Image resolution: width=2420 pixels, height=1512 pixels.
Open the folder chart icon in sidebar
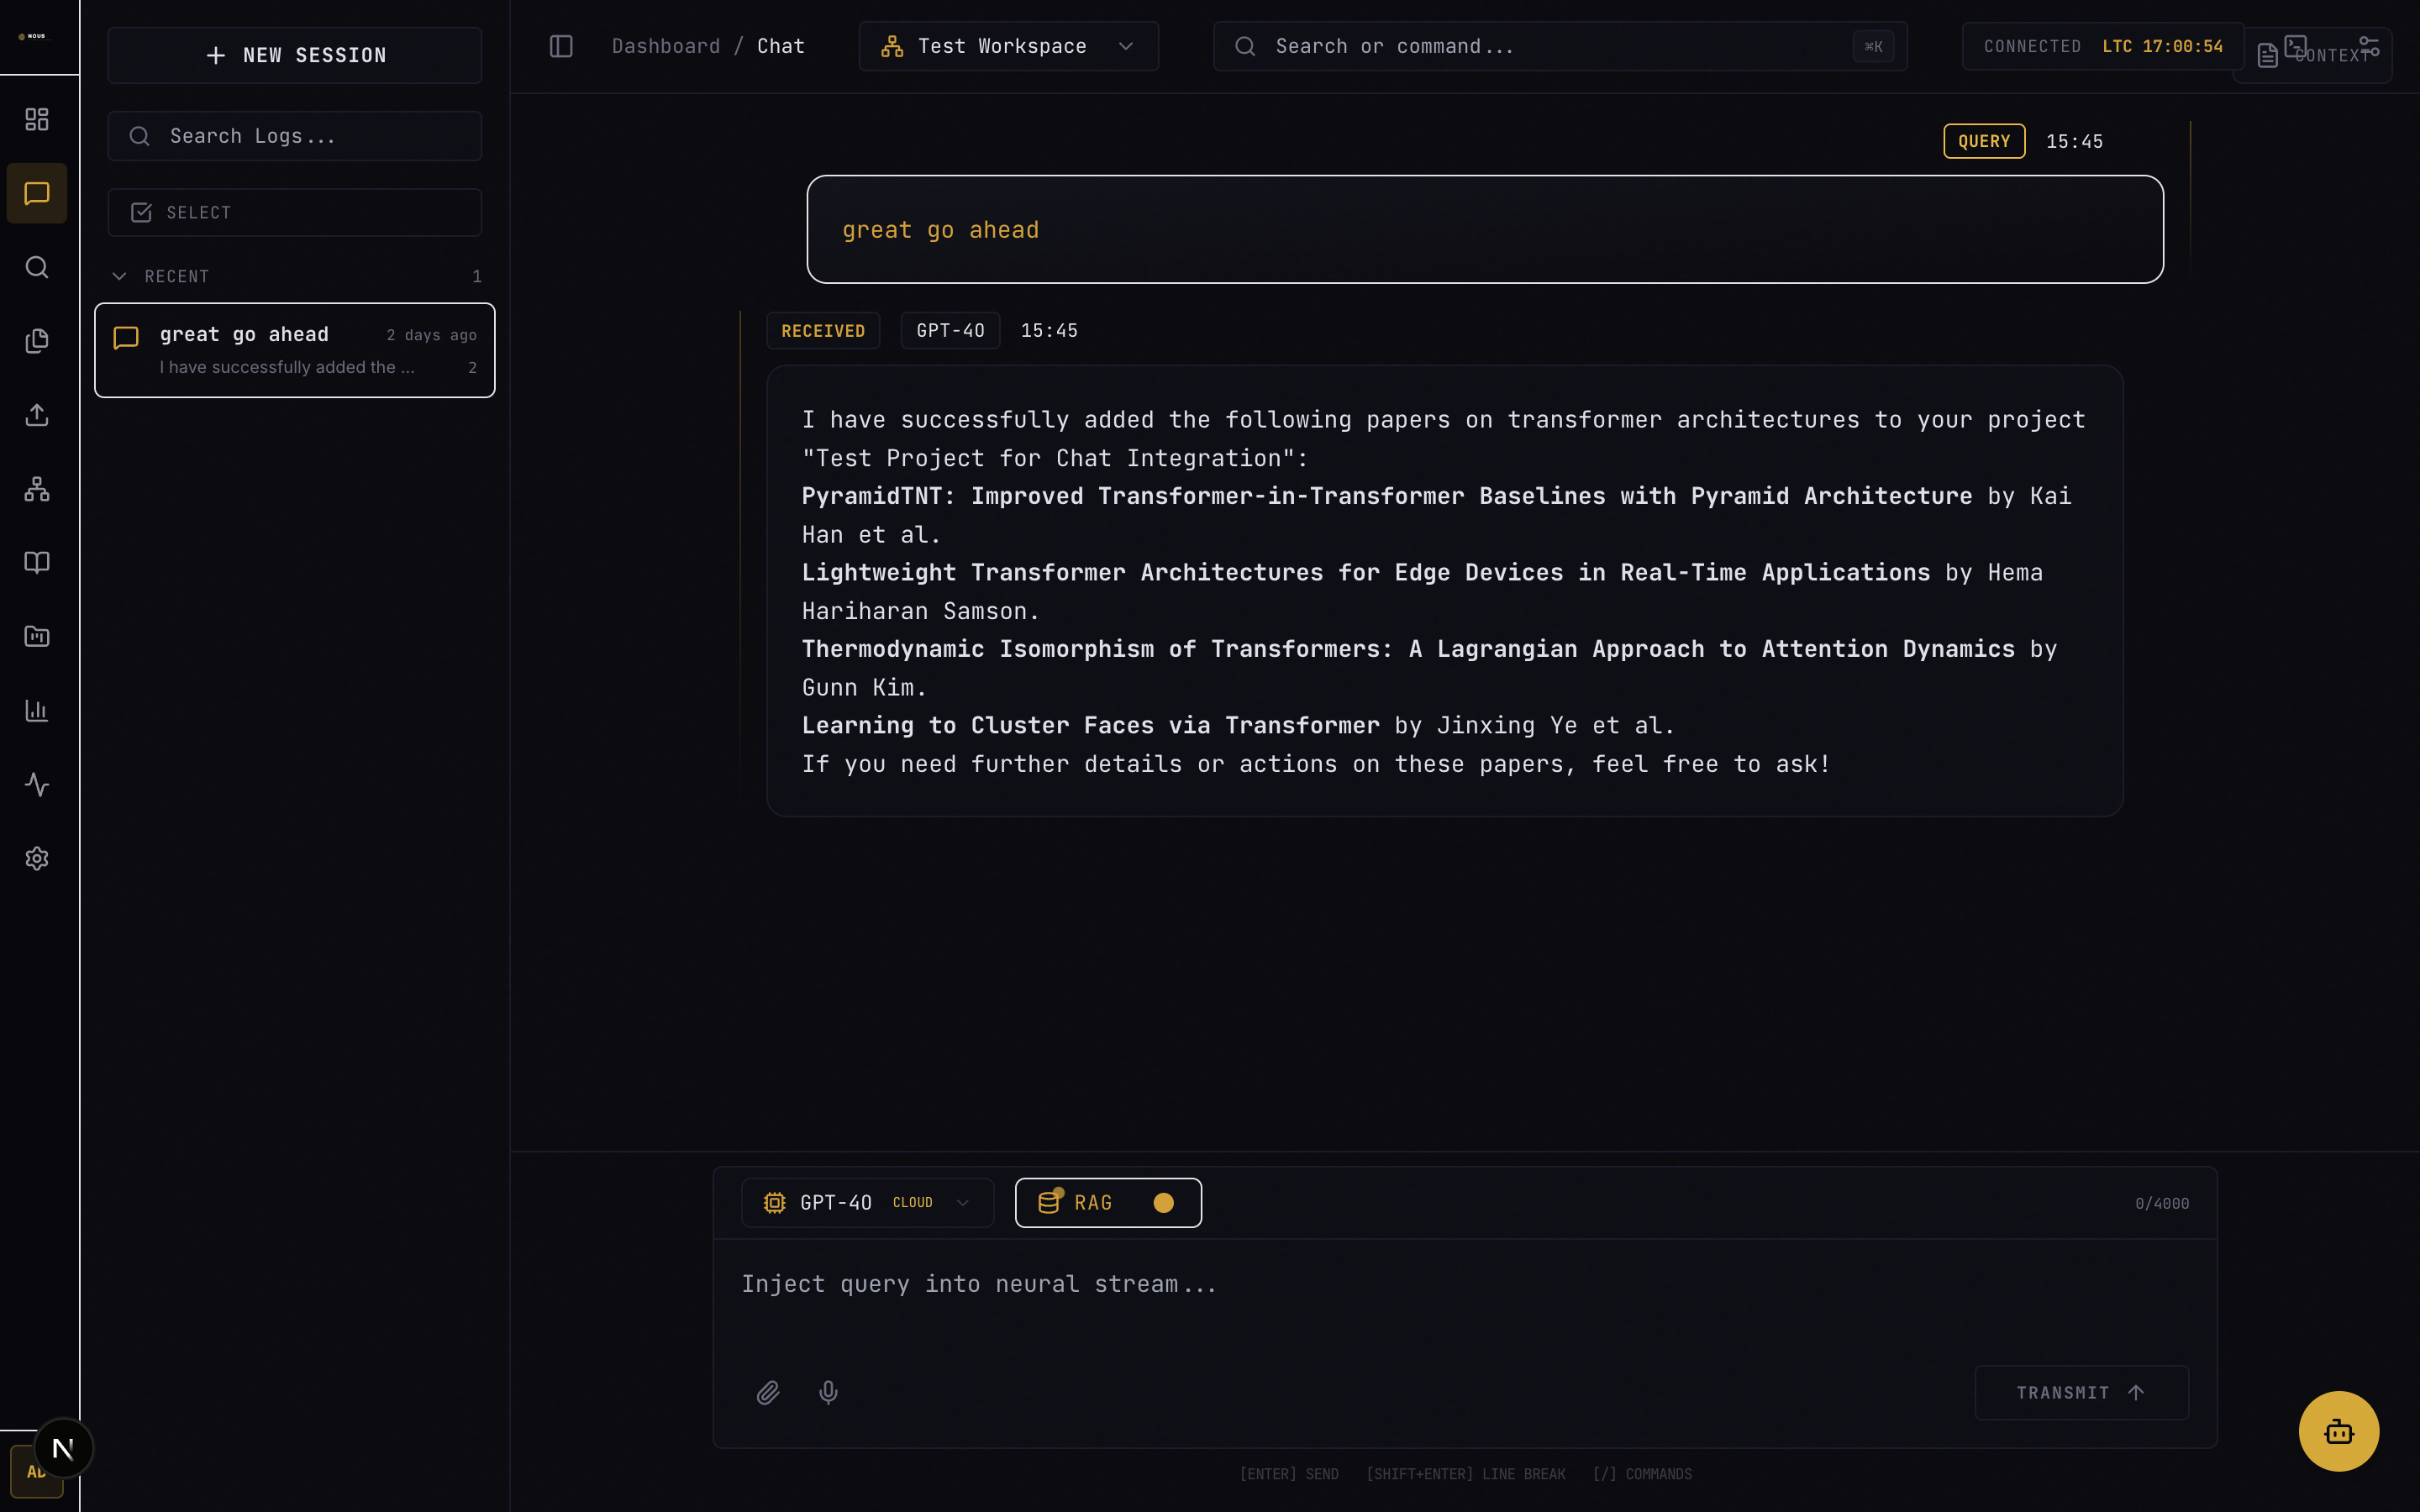pos(37,637)
